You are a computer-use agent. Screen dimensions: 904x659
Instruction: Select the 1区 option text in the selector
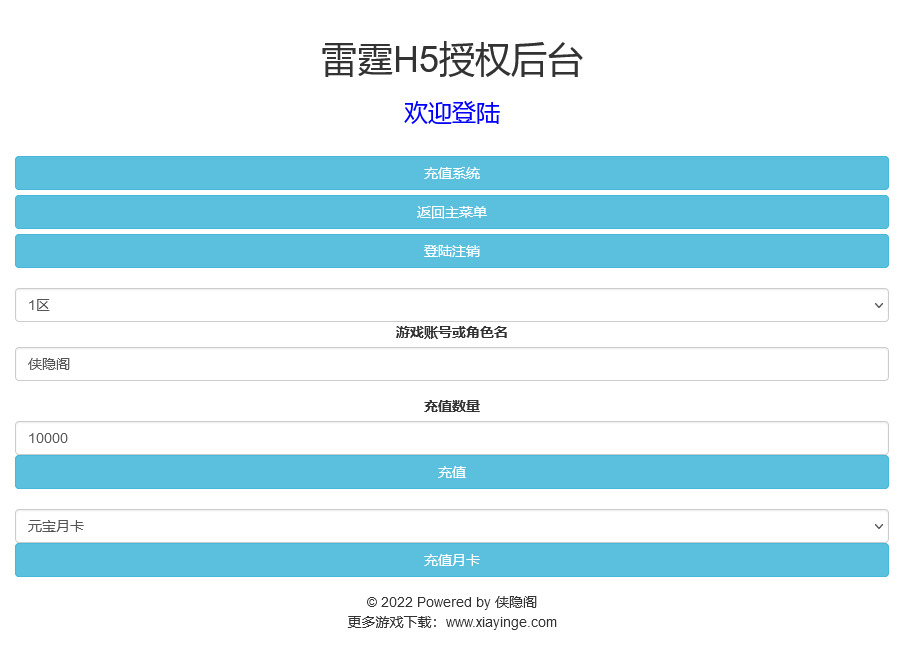[x=38, y=305]
